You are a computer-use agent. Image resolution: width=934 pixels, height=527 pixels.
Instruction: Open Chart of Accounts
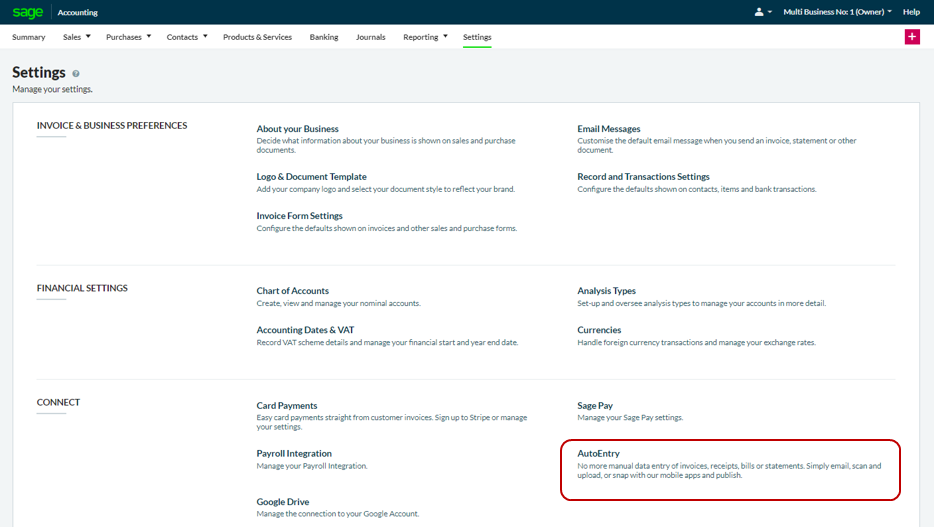[x=292, y=291]
